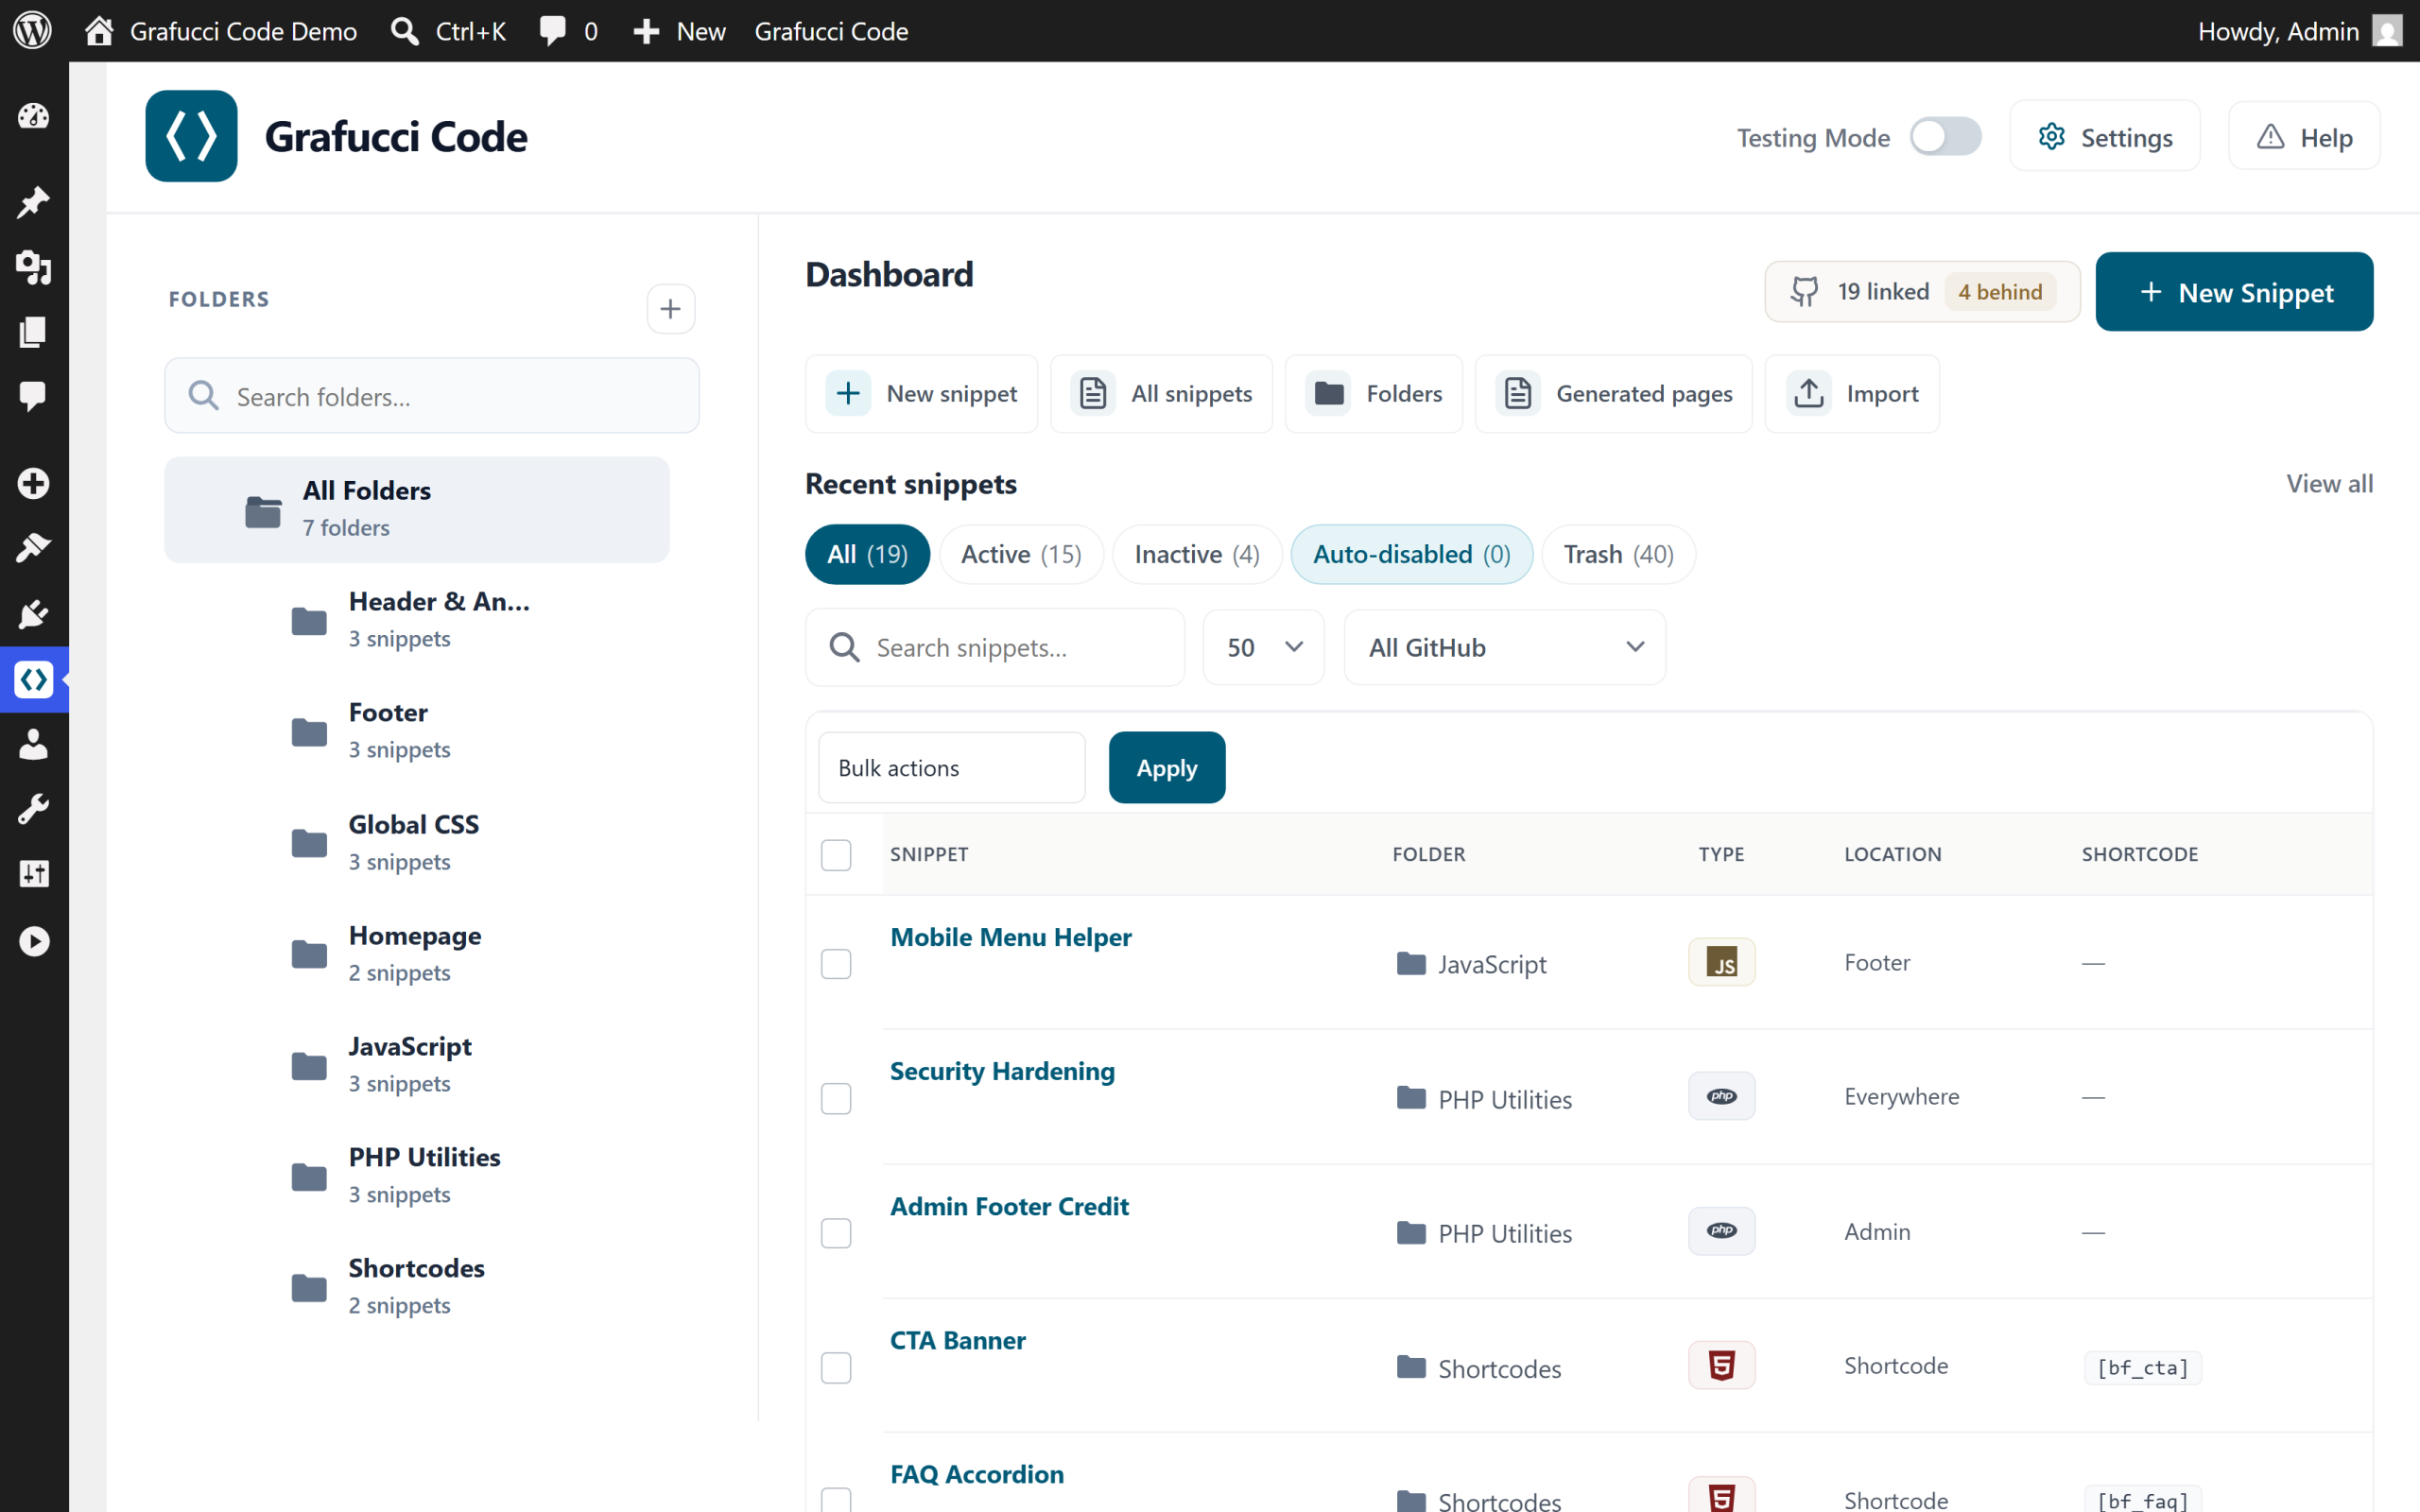This screenshot has width=2420, height=1512.
Task: Check the Security Hardening row checkbox
Action: (836, 1098)
